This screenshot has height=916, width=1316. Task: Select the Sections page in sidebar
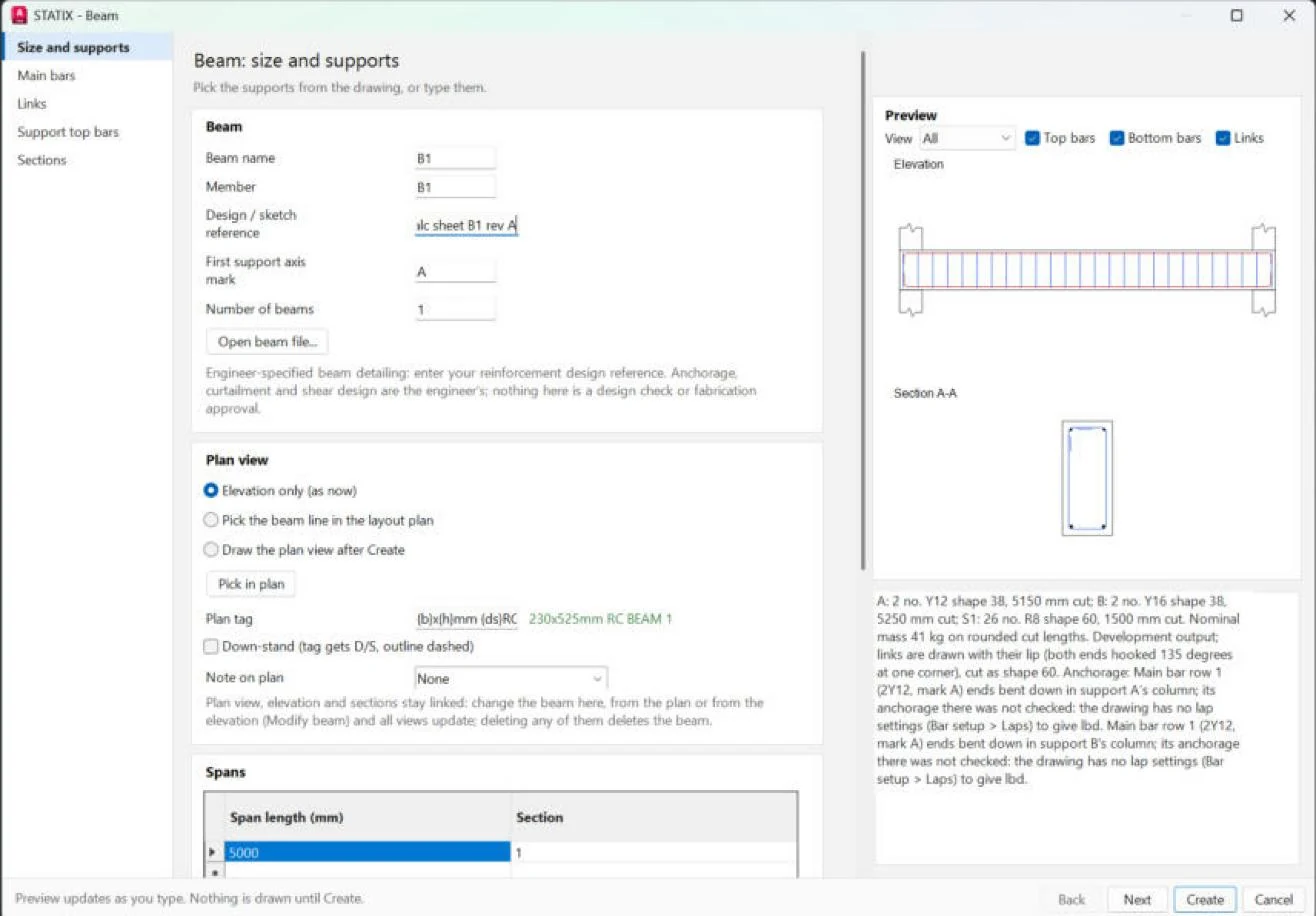coord(87,160)
